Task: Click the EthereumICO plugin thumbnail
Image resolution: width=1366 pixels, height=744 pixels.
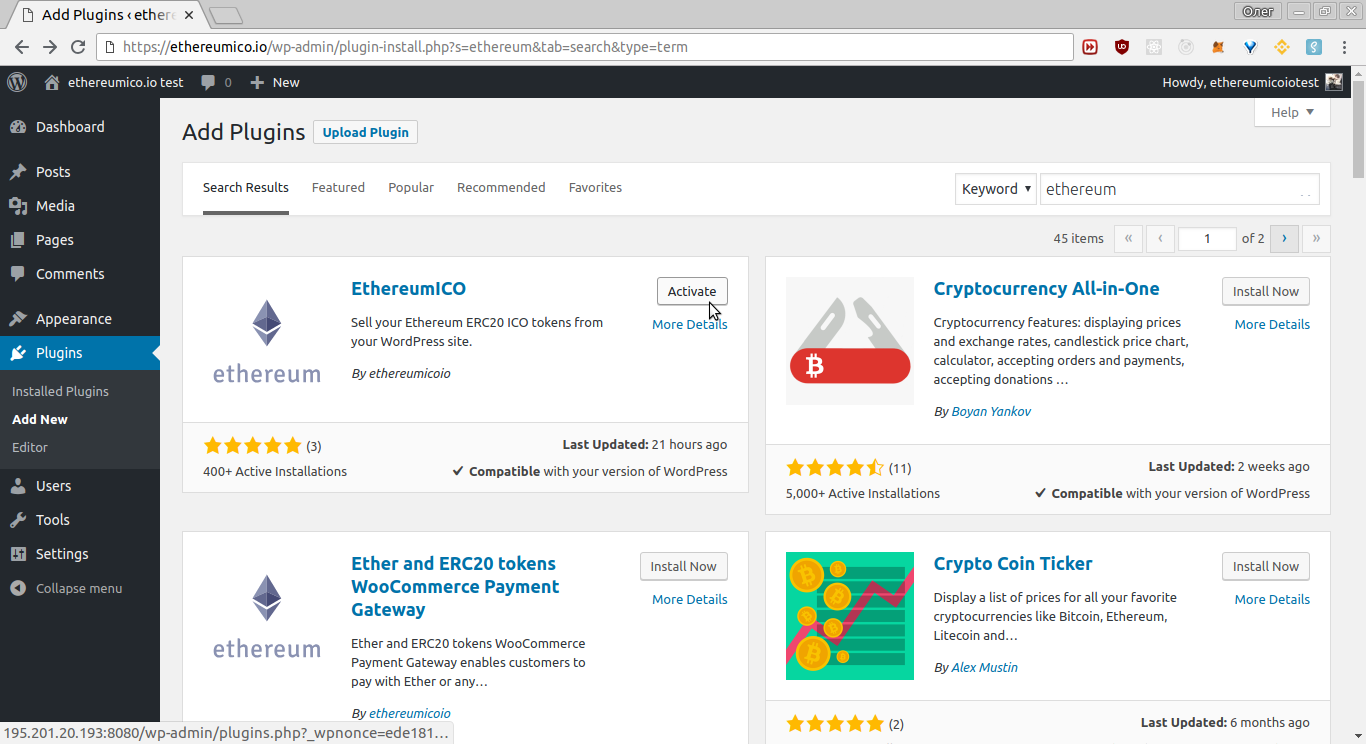Action: point(267,341)
